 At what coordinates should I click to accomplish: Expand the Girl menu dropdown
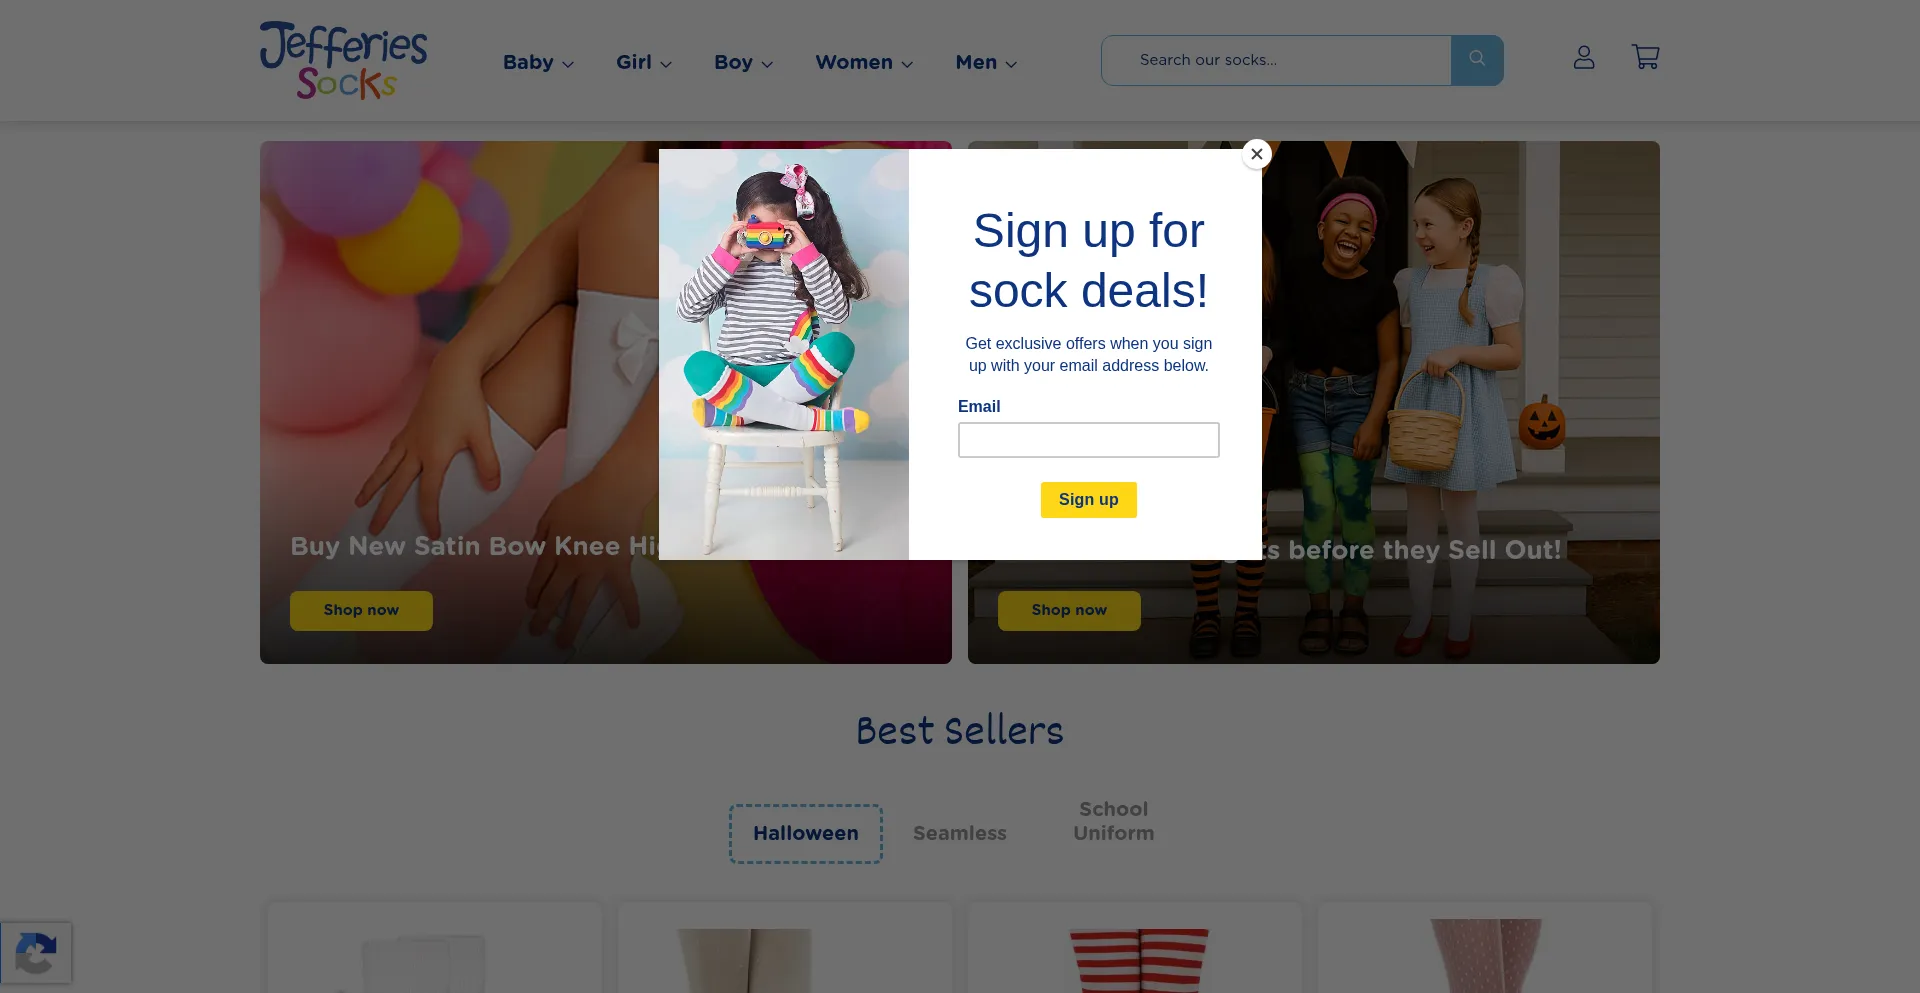click(x=643, y=62)
